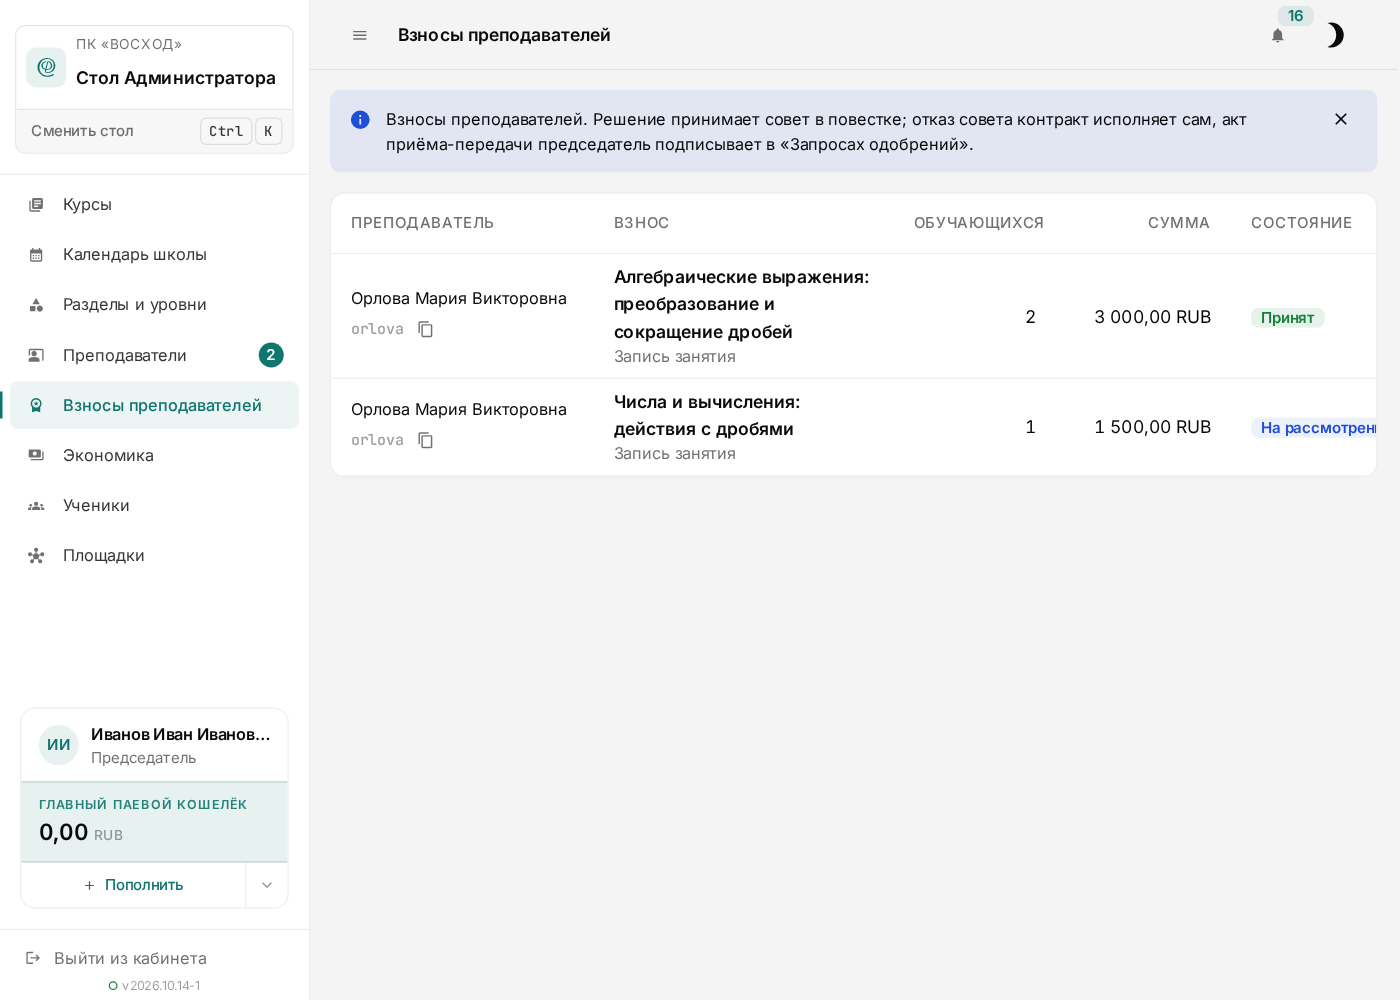
Task: Click the Главный паевой кошелёк balance
Action: 154,822
